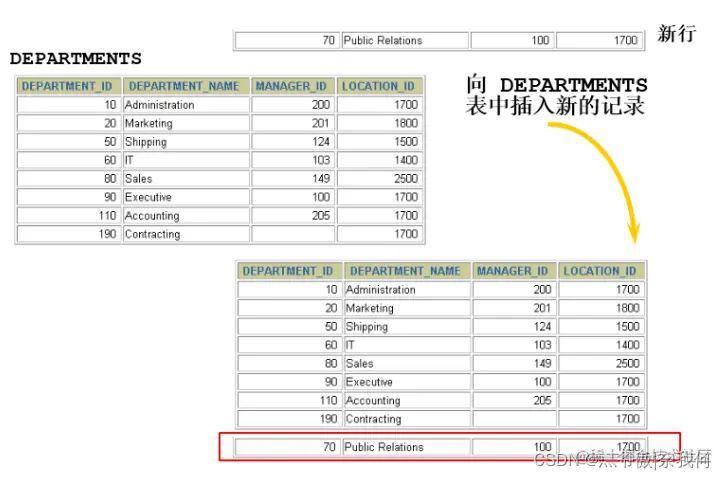727x480 pixels.
Task: Click 70 in the red-outlined inserted row
Action: pyautogui.click(x=329, y=448)
